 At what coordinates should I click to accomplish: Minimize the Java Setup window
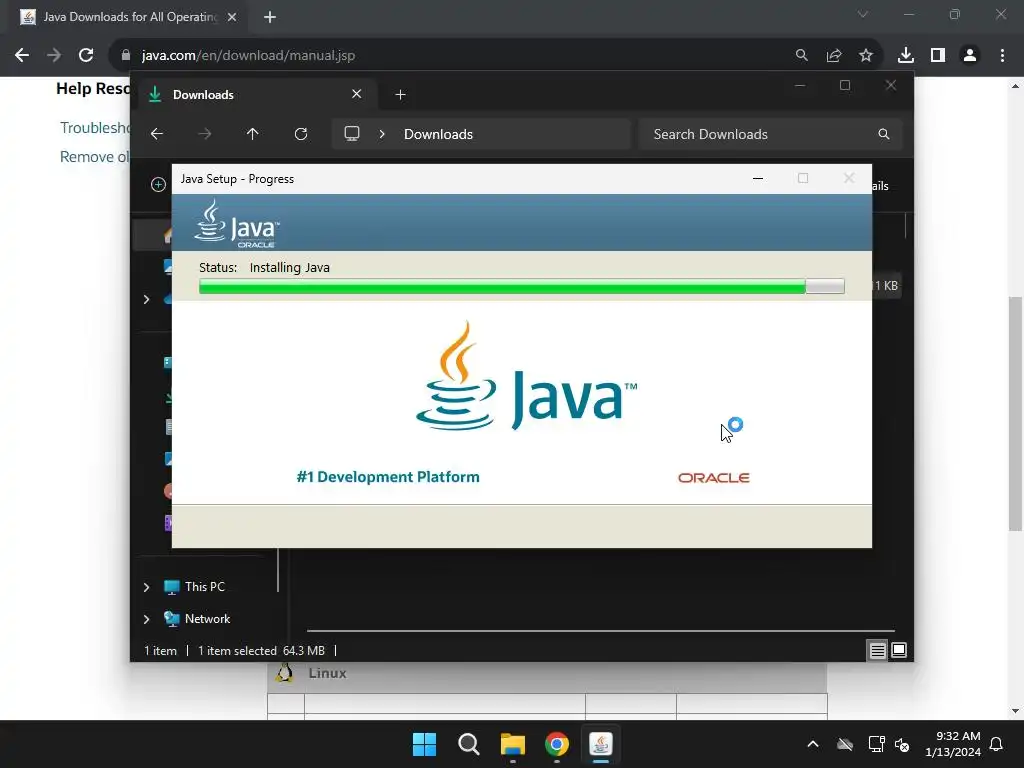758,178
